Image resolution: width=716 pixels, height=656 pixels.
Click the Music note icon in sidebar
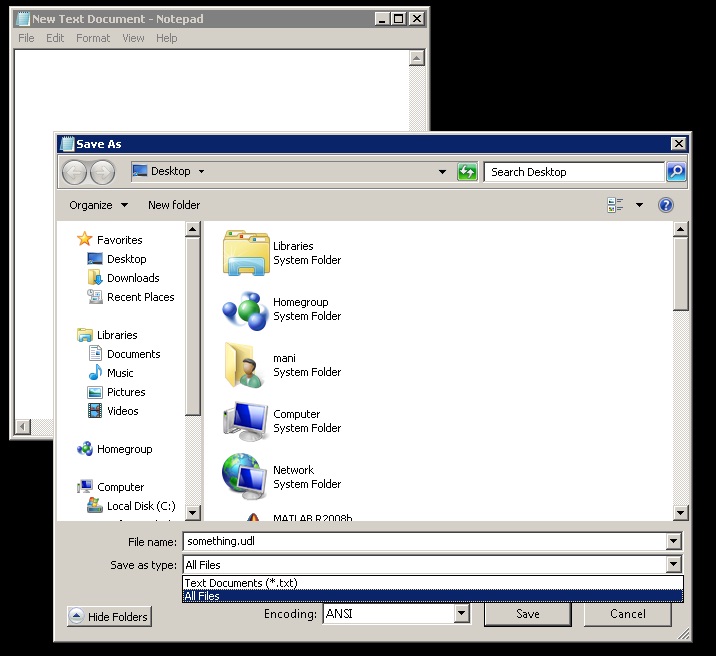(95, 373)
